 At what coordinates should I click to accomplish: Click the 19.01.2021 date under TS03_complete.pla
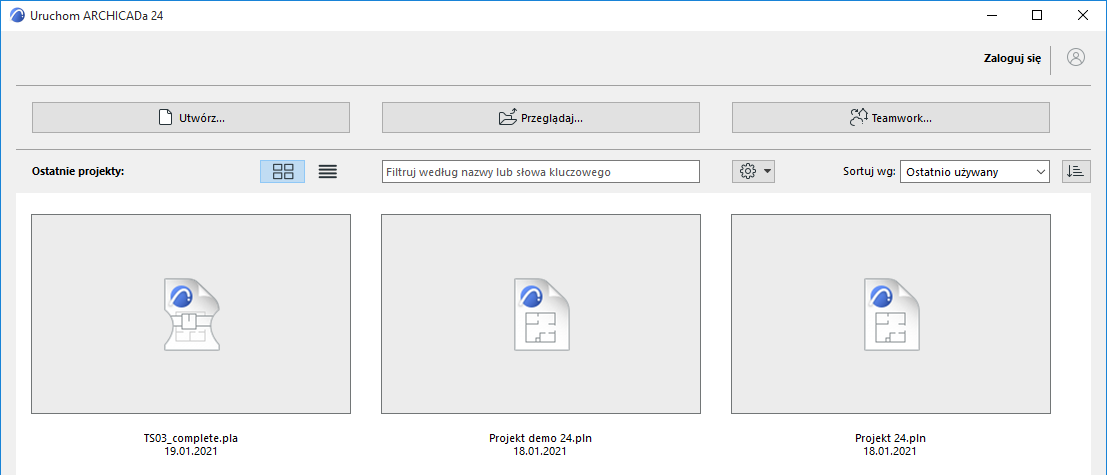pyautogui.click(x=191, y=451)
